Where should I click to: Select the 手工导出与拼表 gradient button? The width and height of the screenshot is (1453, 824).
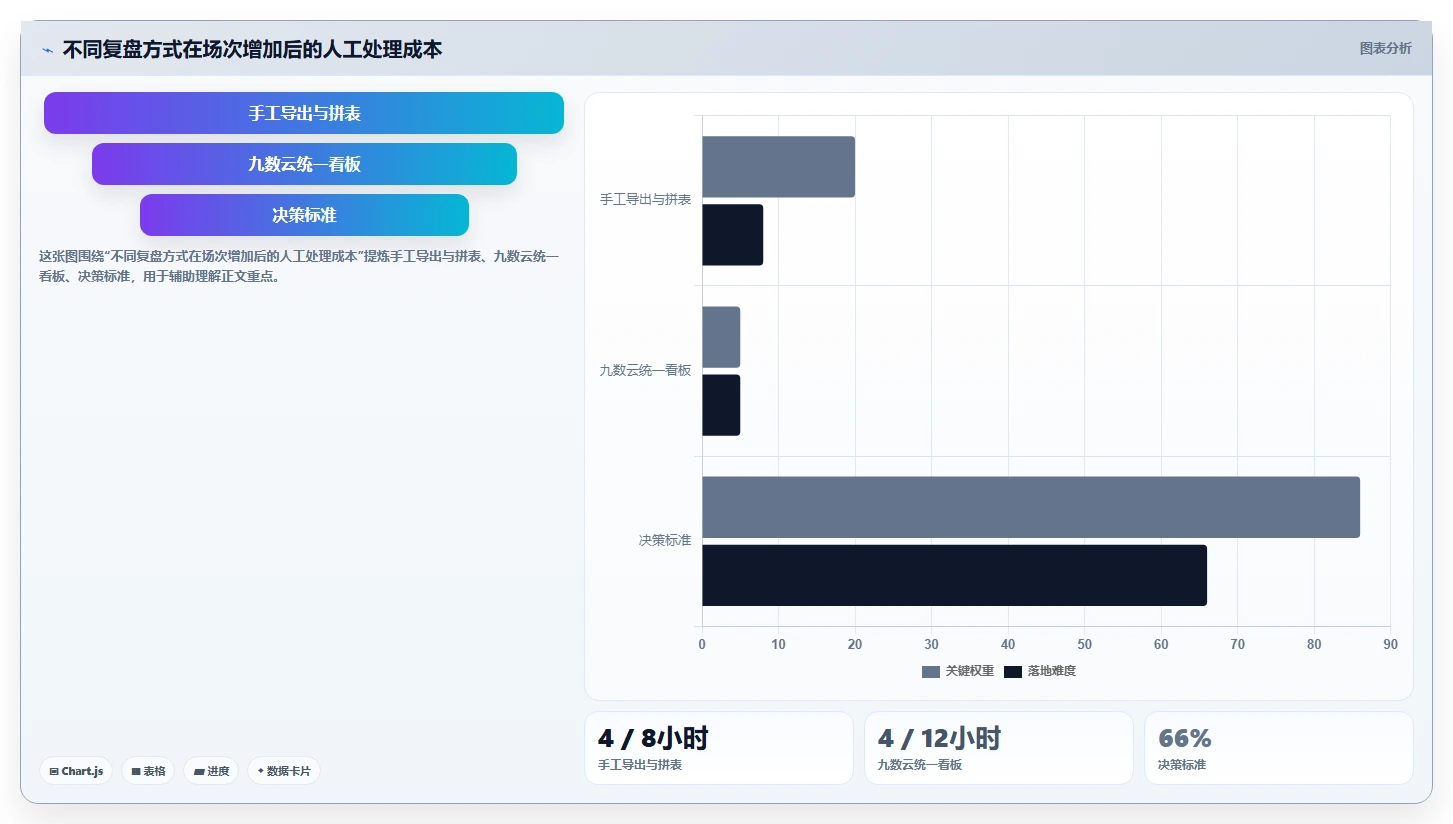click(x=304, y=113)
